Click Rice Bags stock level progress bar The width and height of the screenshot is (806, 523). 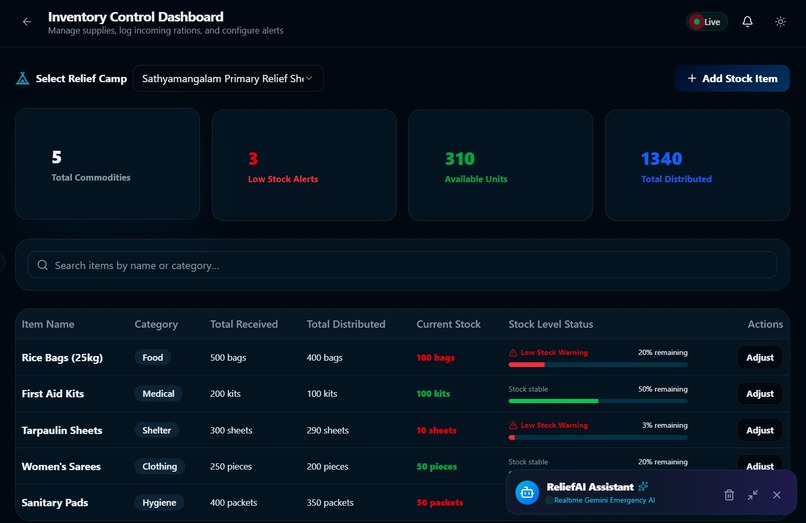[598, 365]
